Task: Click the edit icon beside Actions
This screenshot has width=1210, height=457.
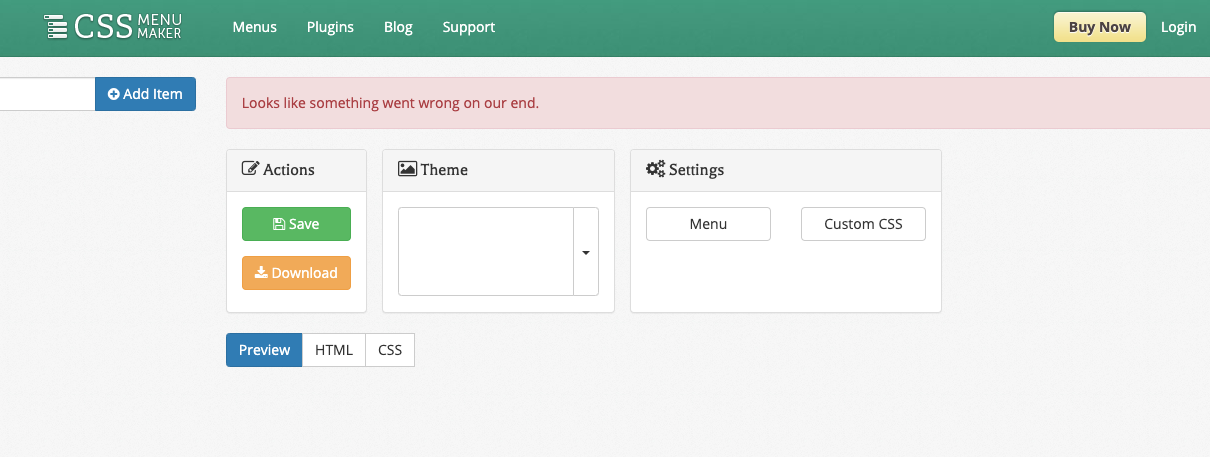Action: (x=250, y=169)
